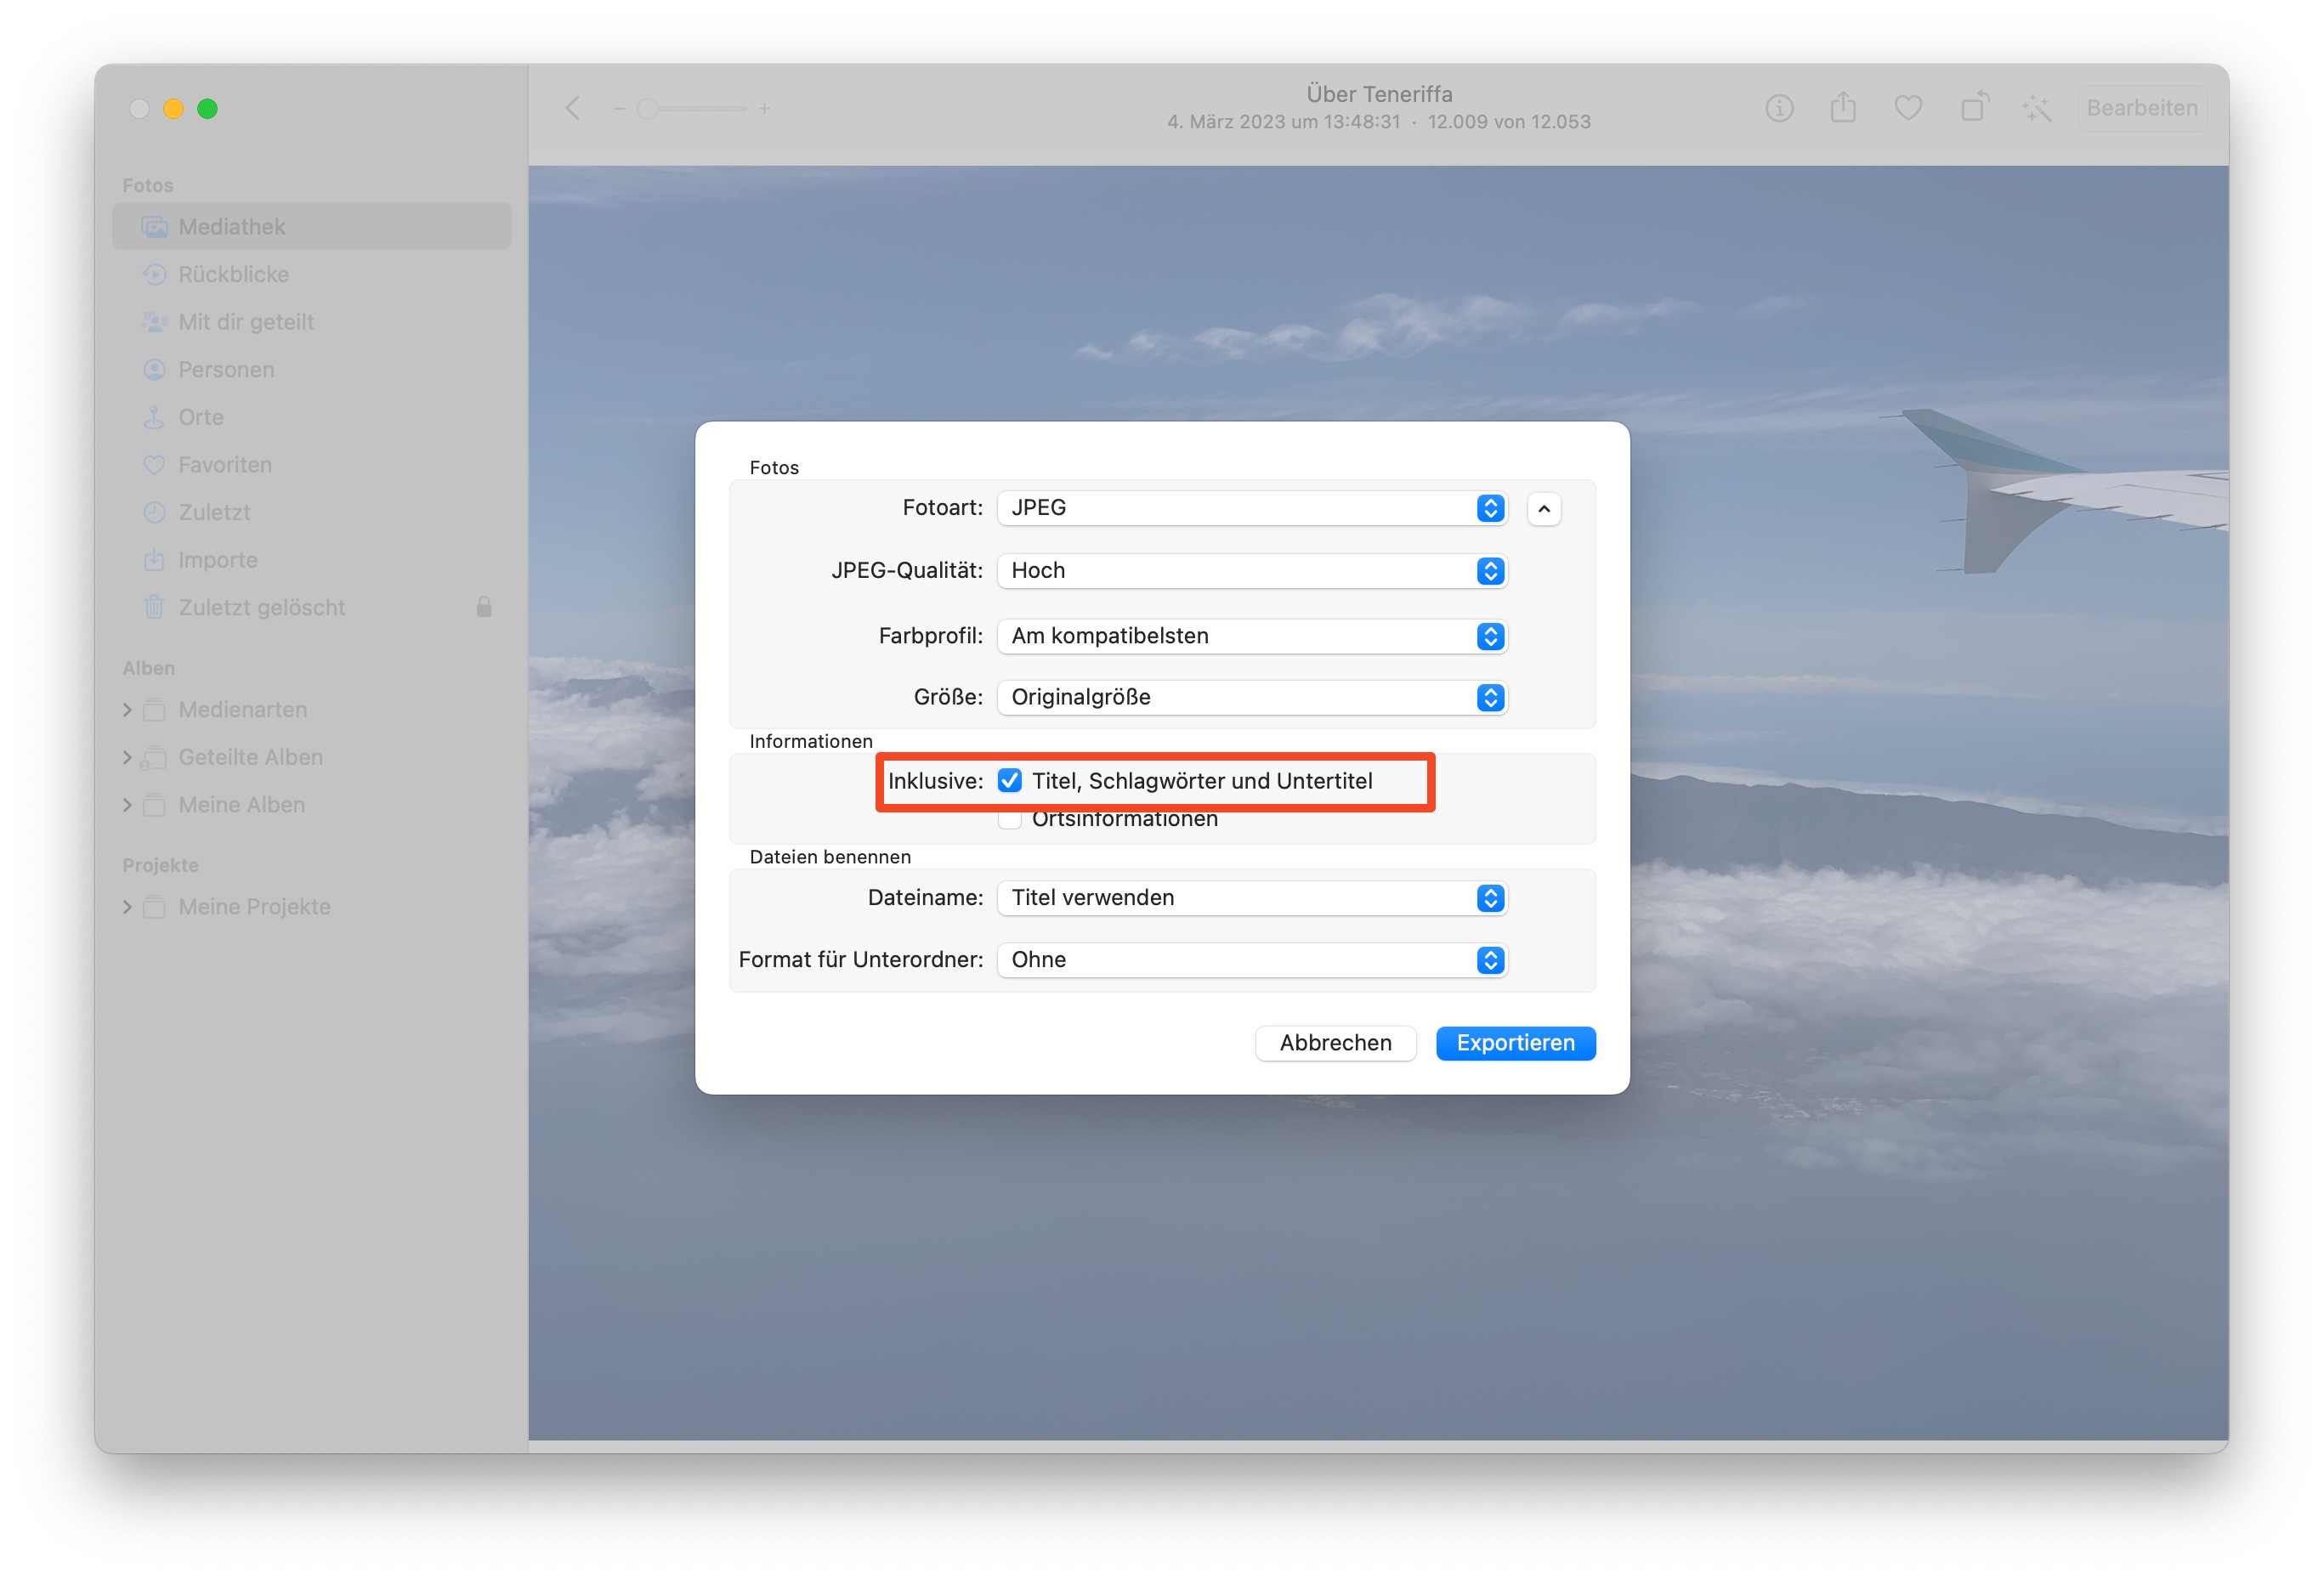Open the Farbprofil dropdown

pos(1251,636)
